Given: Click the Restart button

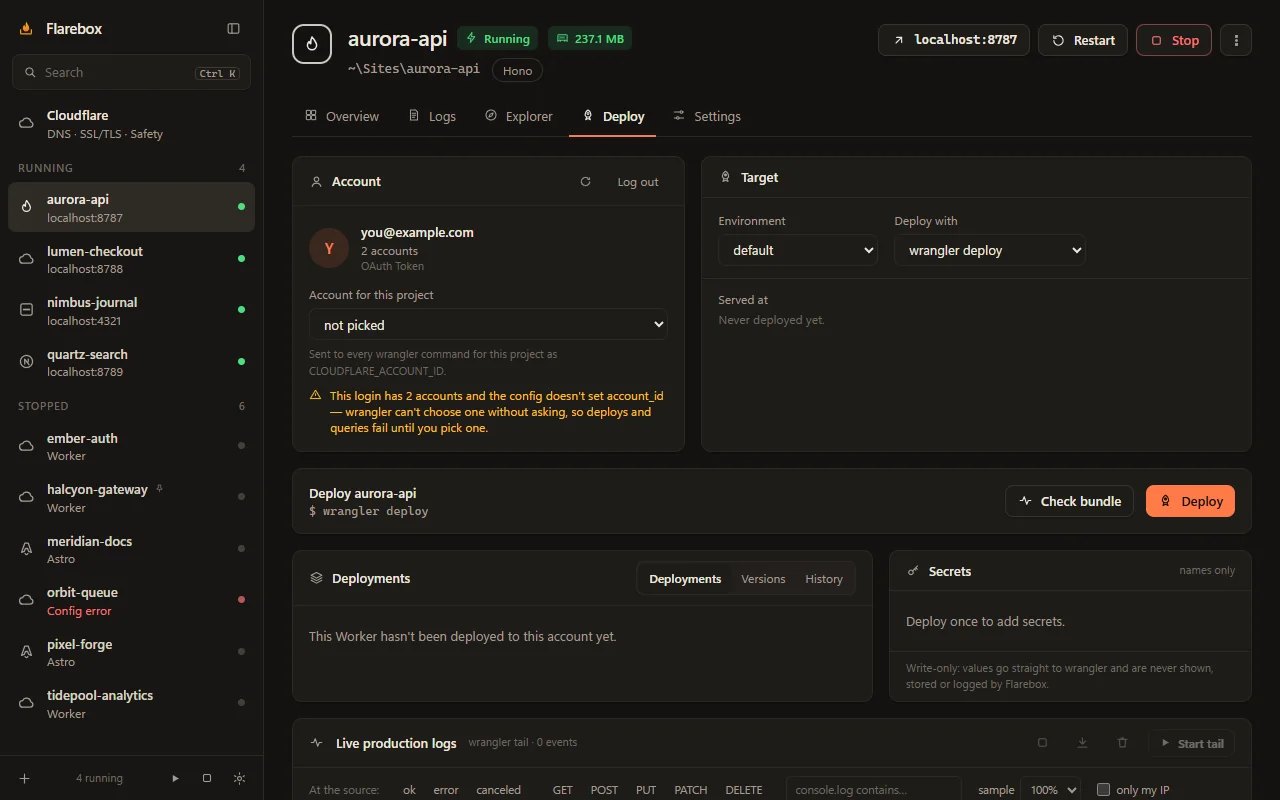Looking at the screenshot, I should point(1083,40).
